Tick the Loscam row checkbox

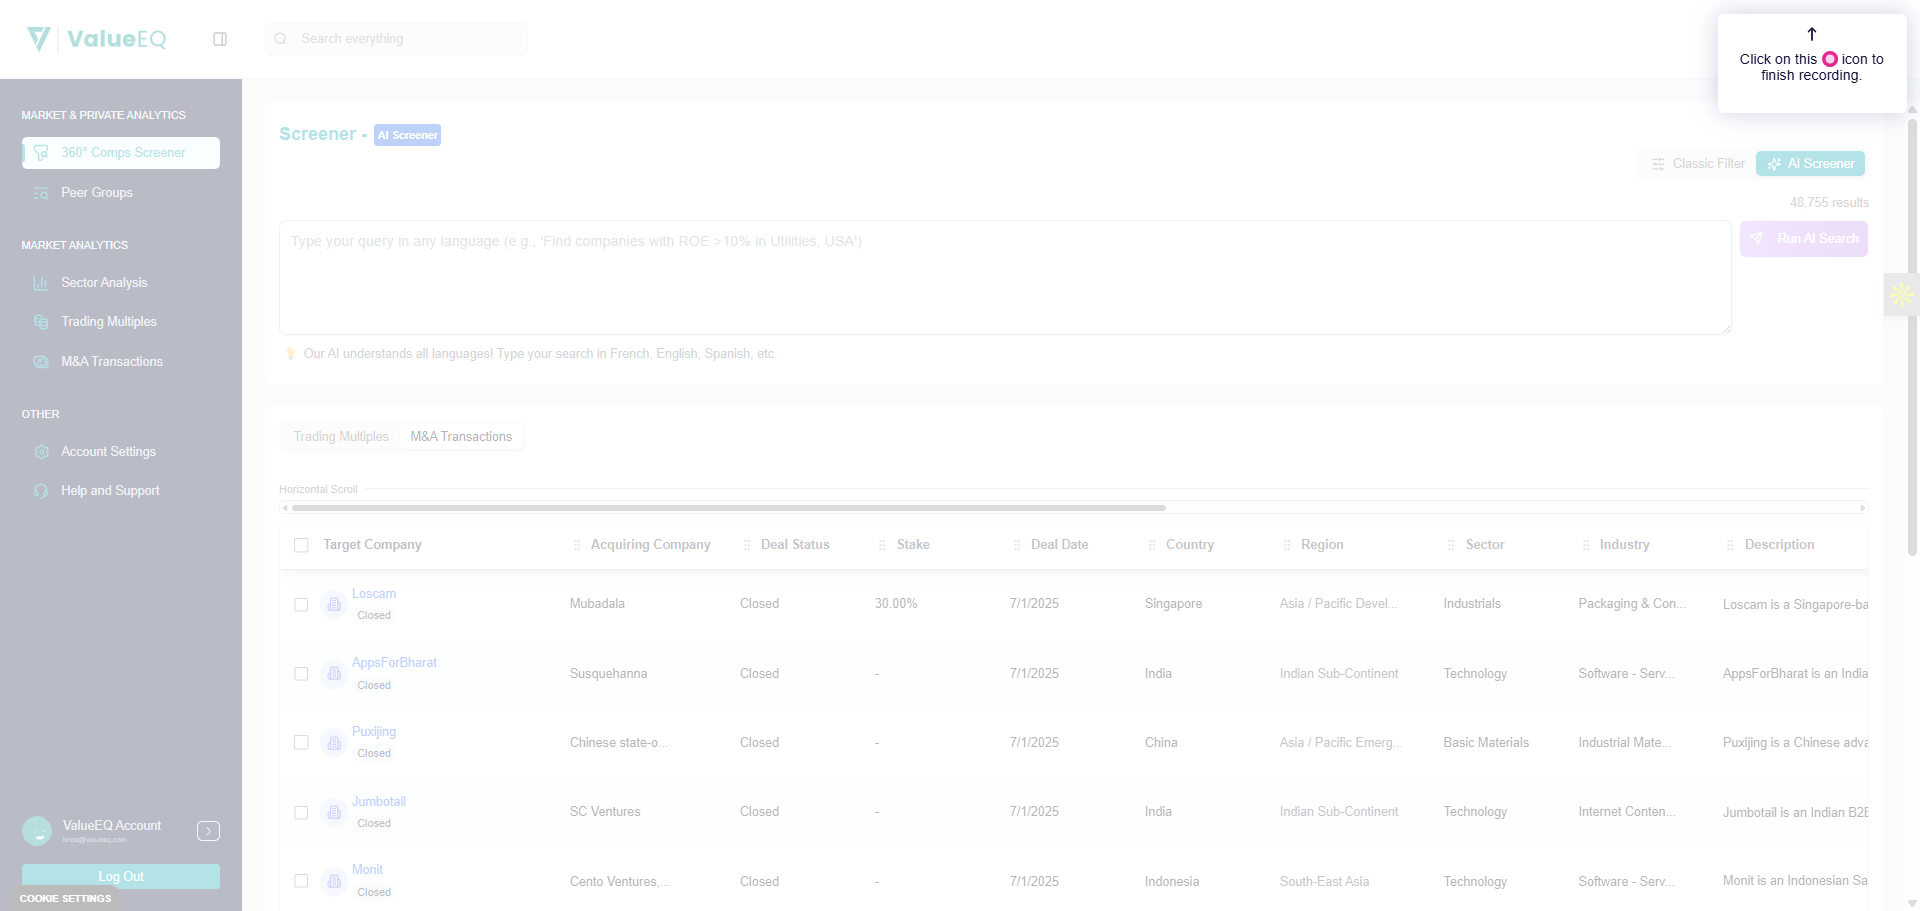tap(301, 605)
